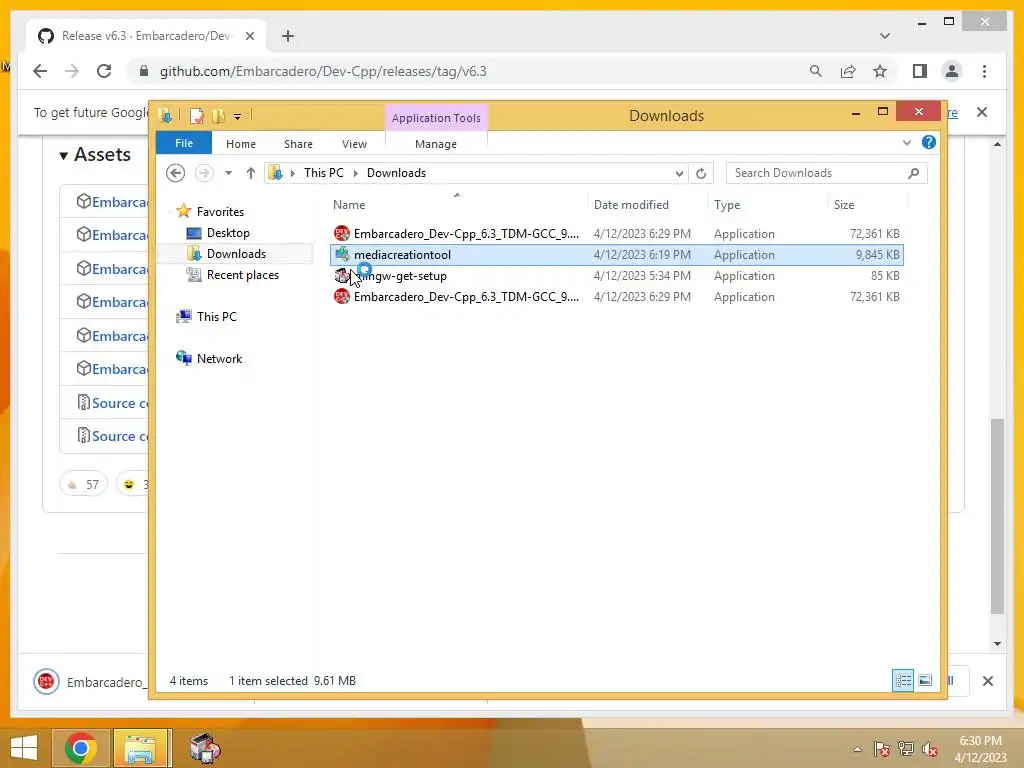Screen dimensions: 1024x768
Task: Click Explorer forward navigation arrow
Action: click(204, 173)
